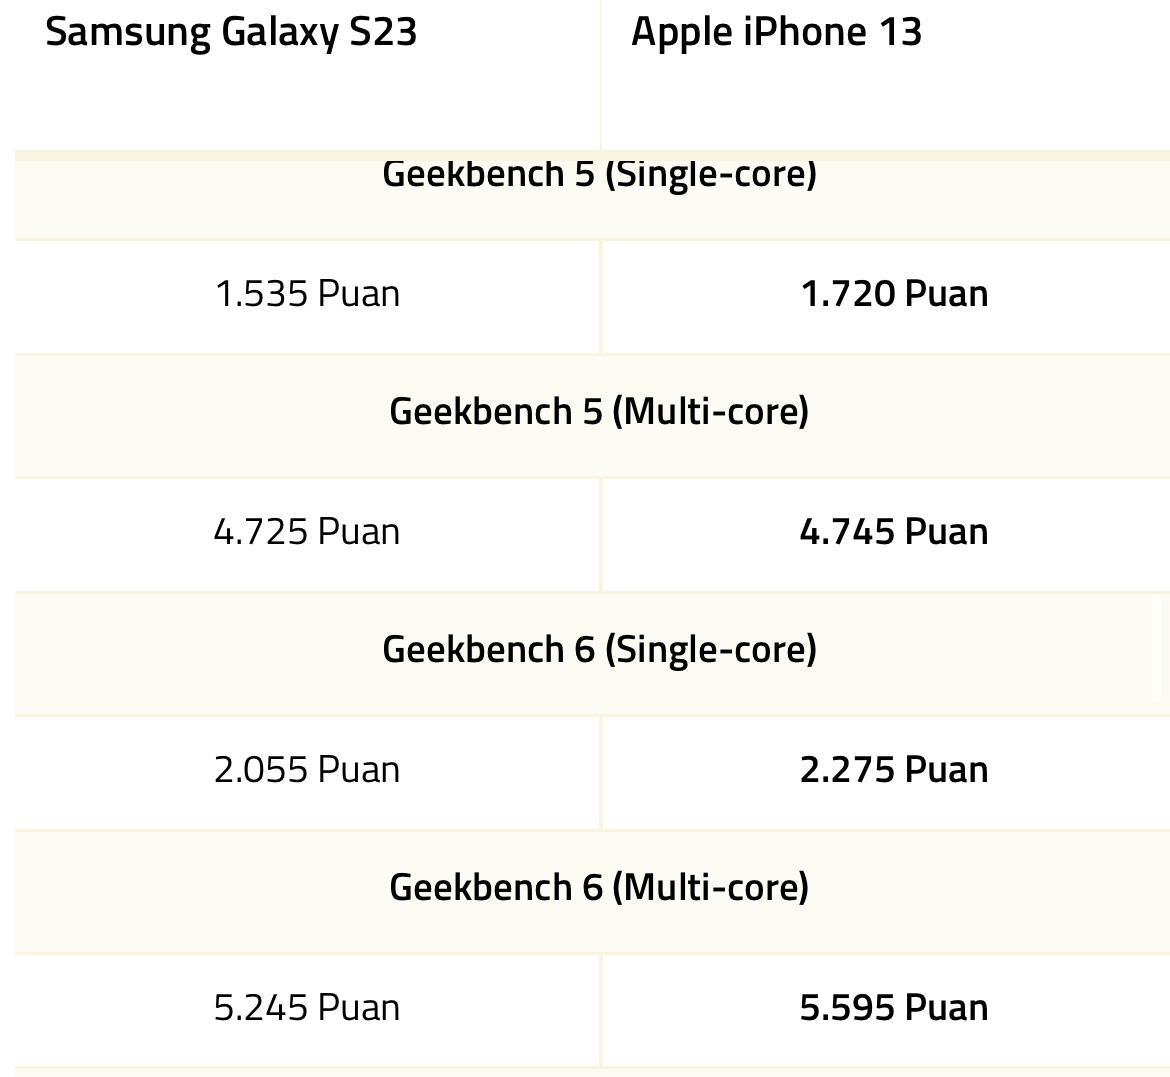
Task: Click the 1.535 Puan score cell
Action: [x=307, y=294]
